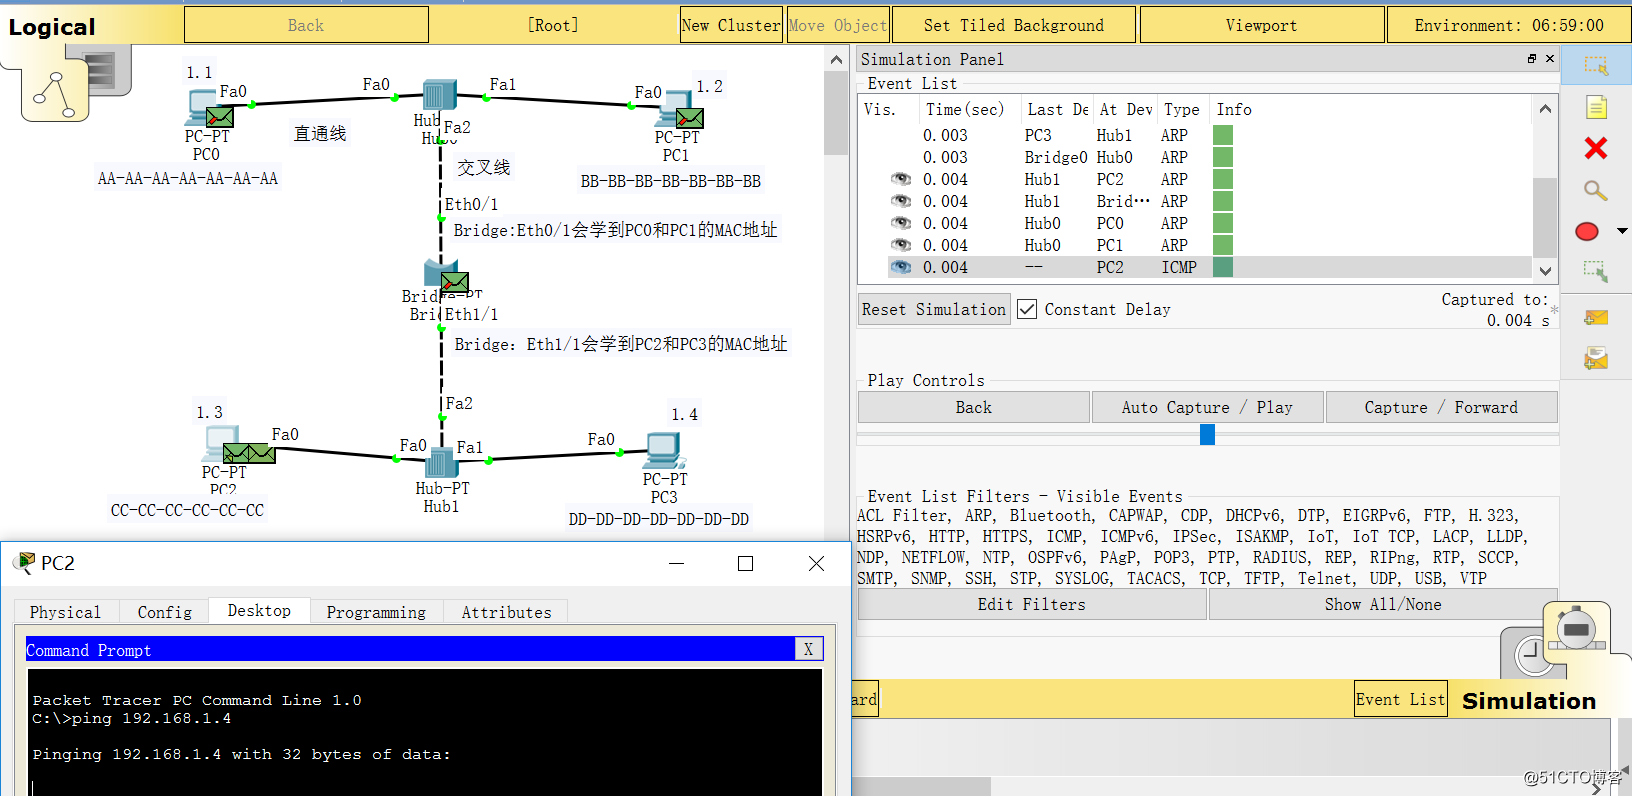Click event list scroll up arrow

pyautogui.click(x=1545, y=108)
